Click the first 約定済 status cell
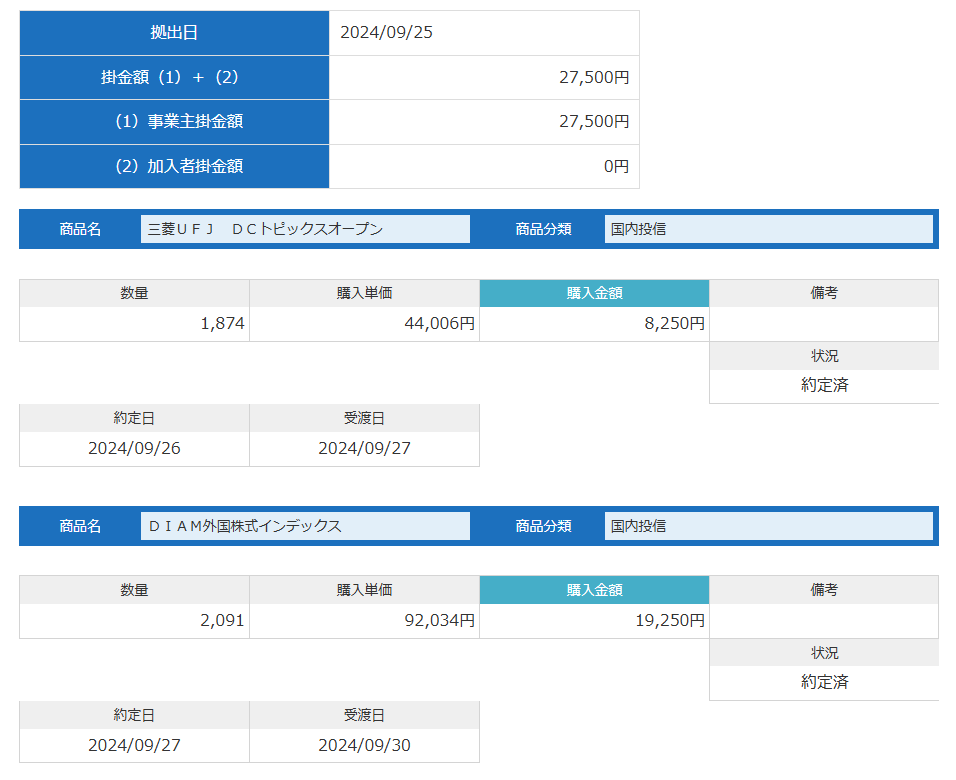 click(x=824, y=385)
